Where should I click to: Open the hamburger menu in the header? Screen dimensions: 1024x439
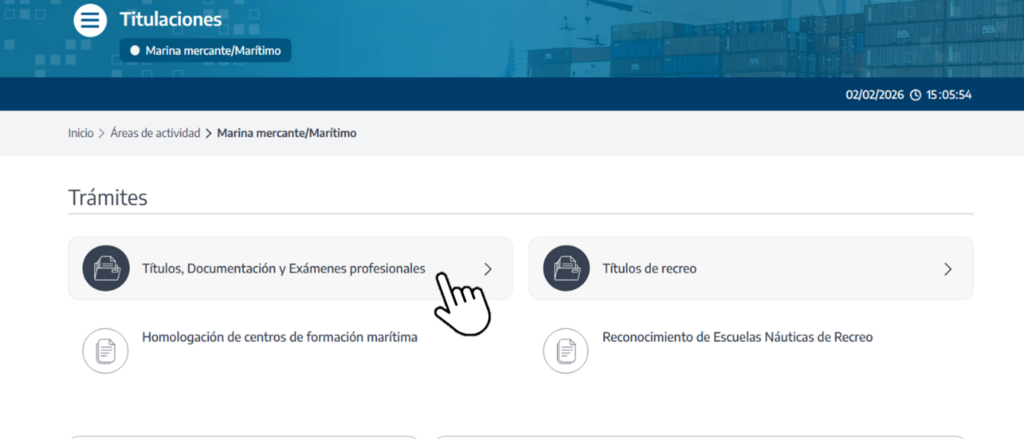coord(90,20)
